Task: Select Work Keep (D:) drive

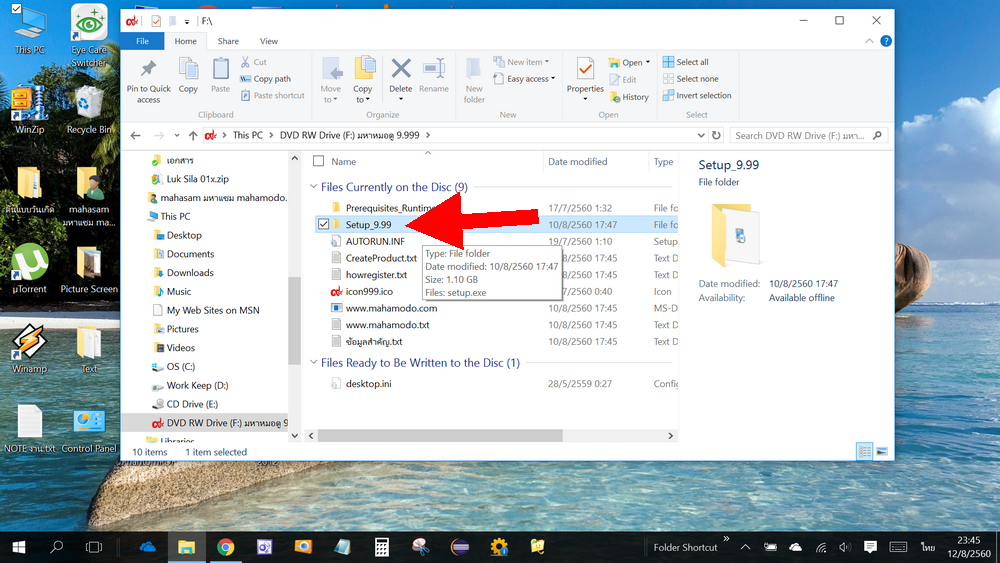Action: click(x=197, y=385)
